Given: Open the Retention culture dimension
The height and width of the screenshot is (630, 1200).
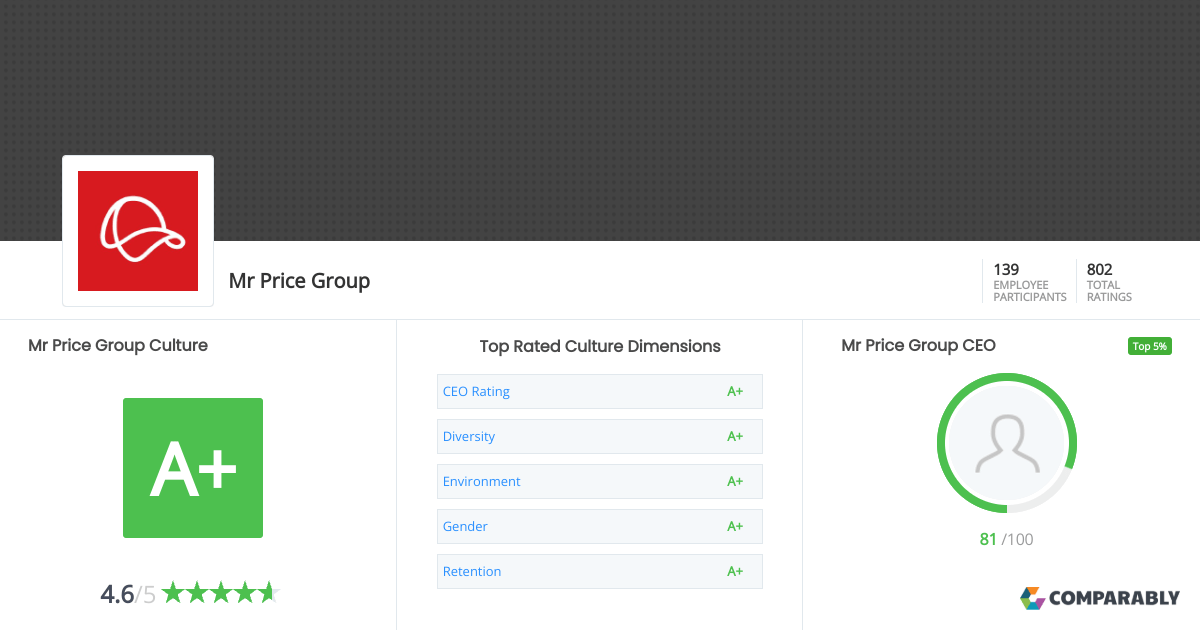Looking at the screenshot, I should click(472, 571).
